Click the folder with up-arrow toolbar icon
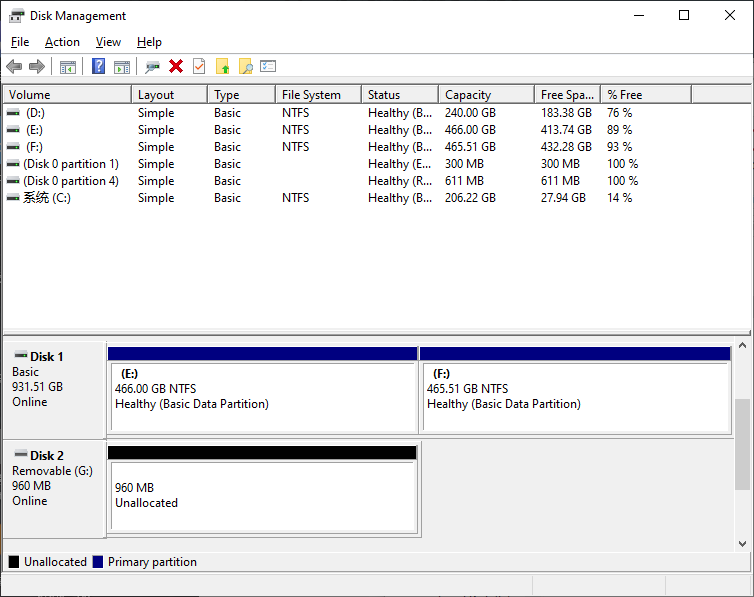This screenshot has height=597, width=754. [222, 66]
